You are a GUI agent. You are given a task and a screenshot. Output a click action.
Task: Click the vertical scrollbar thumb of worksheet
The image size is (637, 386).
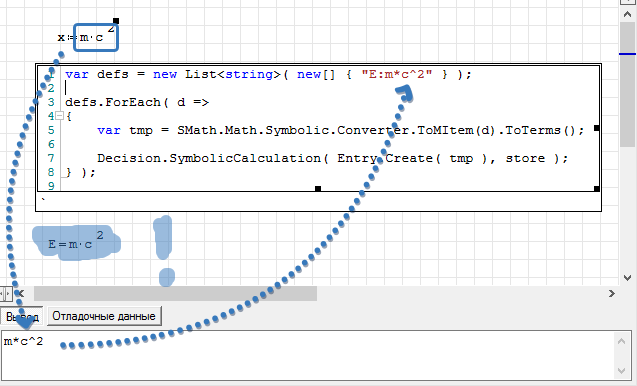pos(627,85)
